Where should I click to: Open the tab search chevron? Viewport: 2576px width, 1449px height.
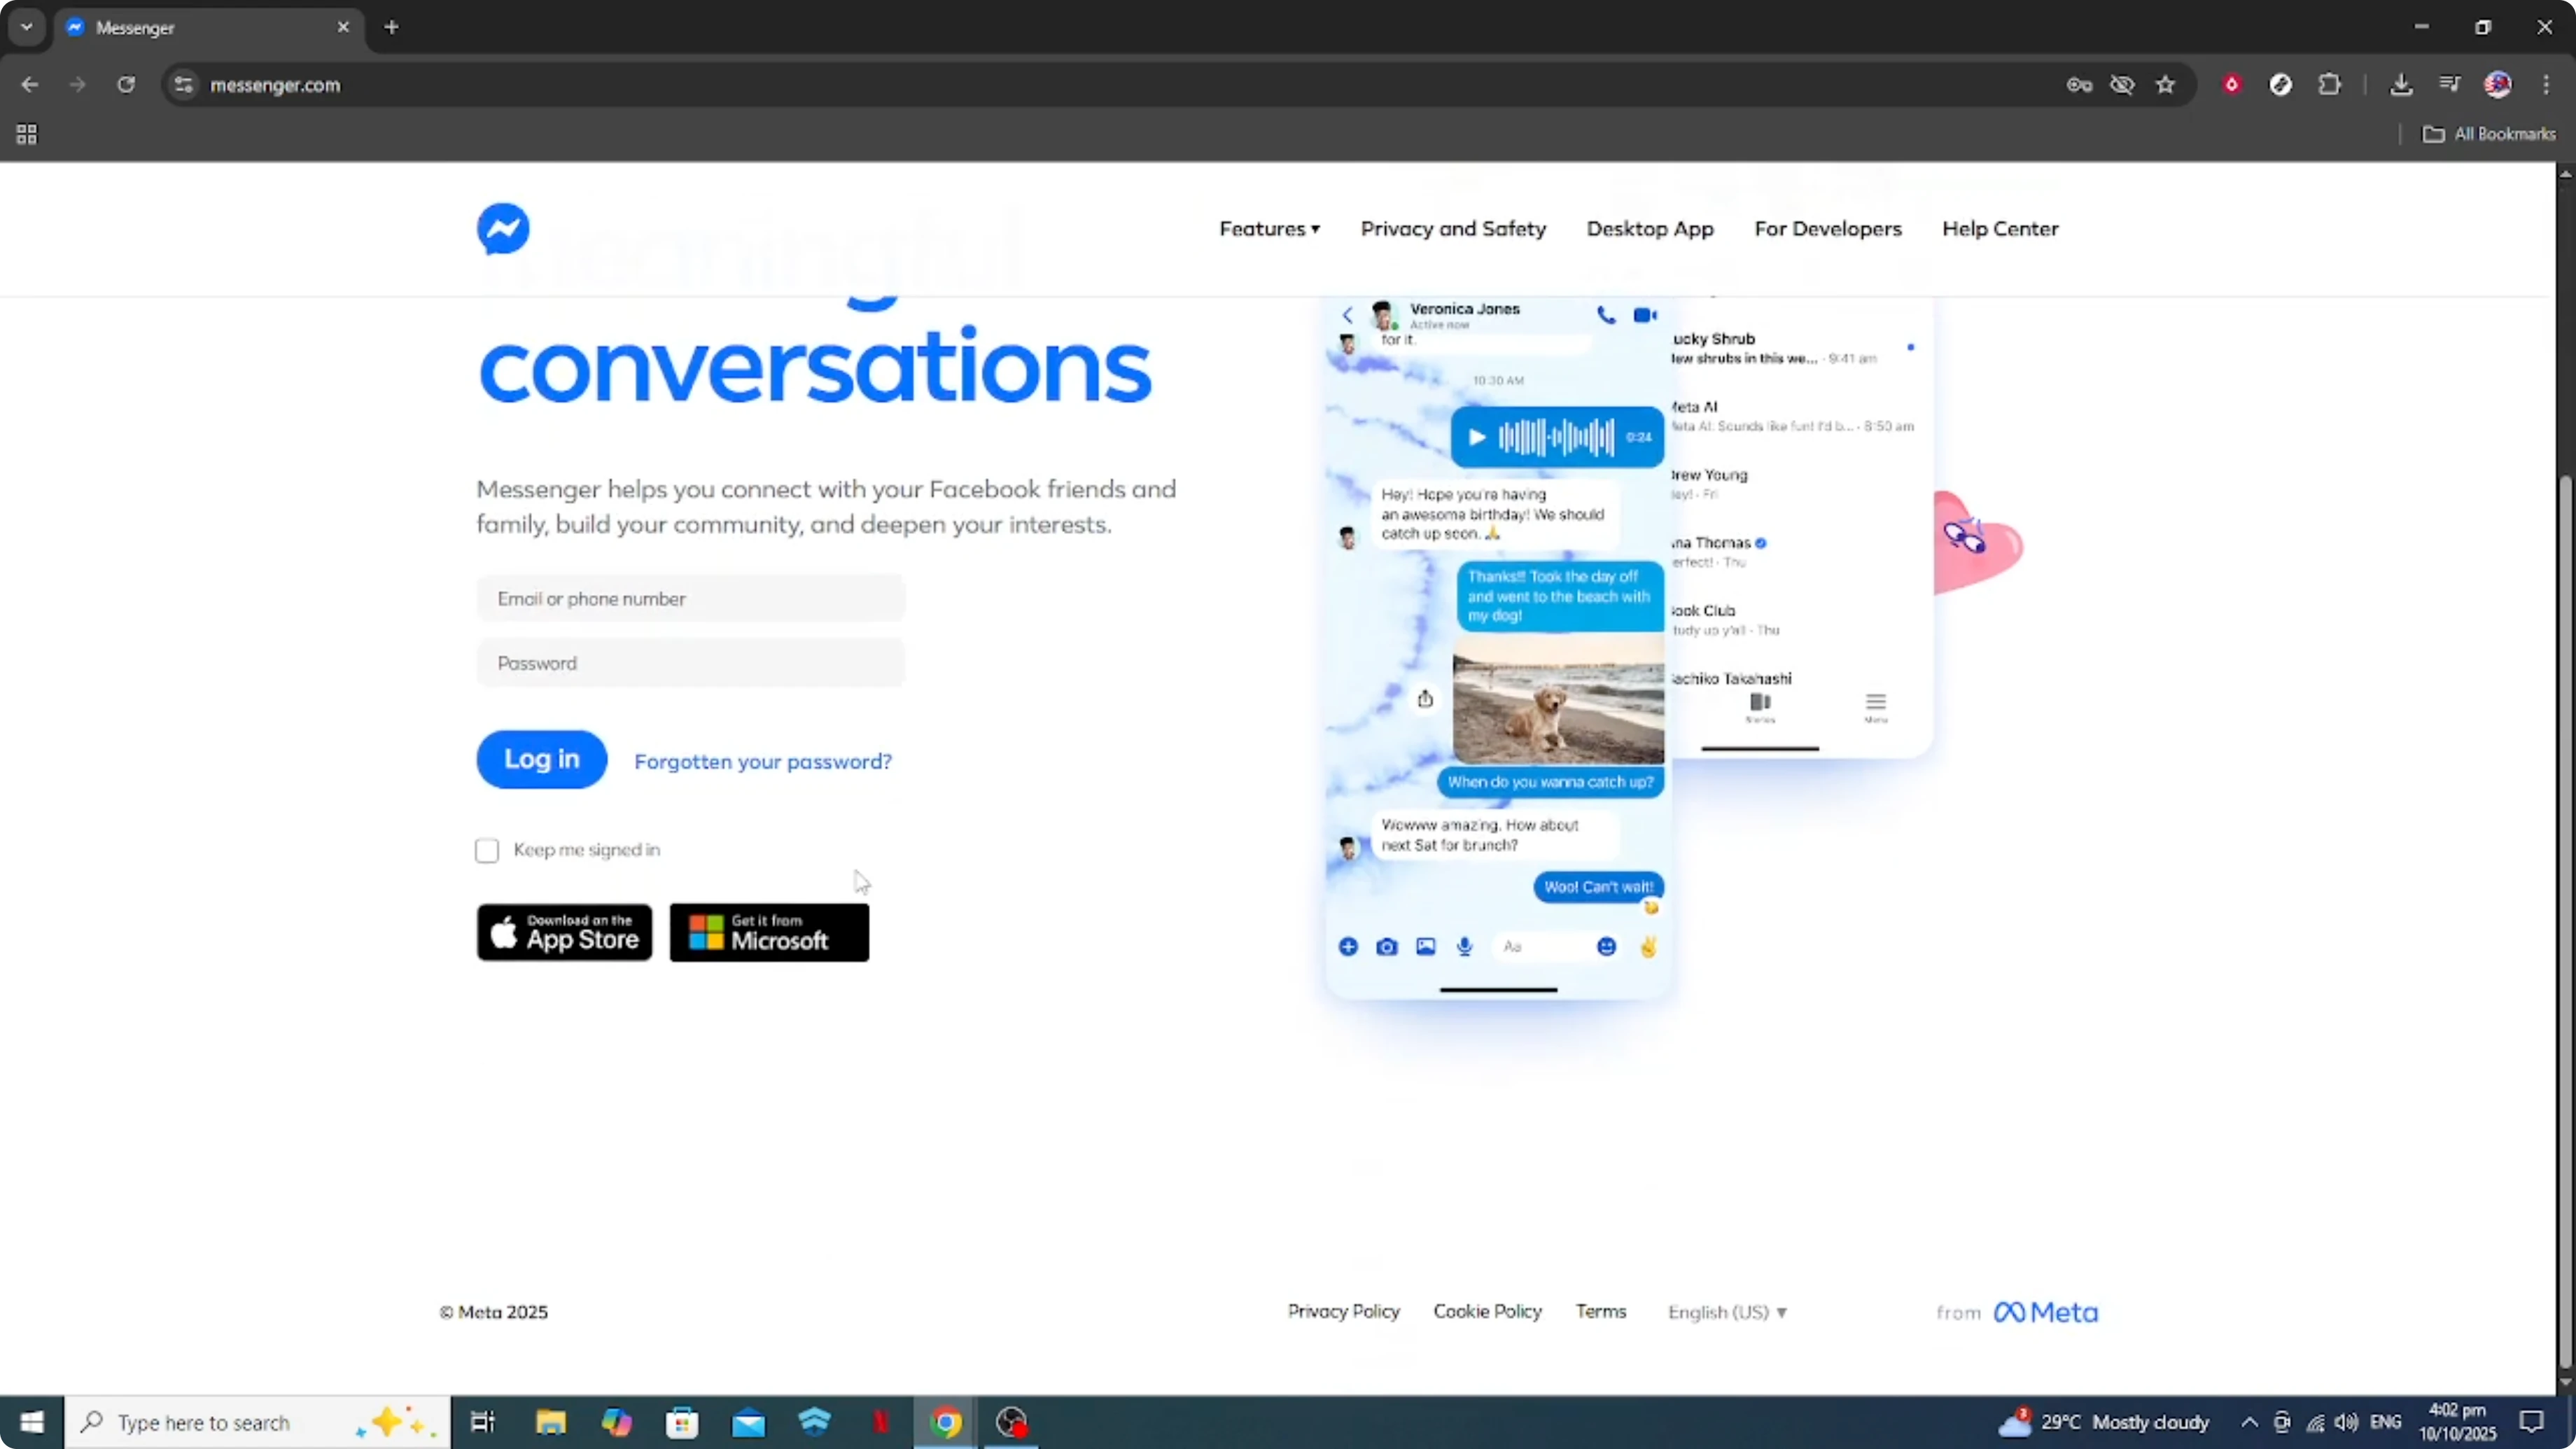click(27, 27)
